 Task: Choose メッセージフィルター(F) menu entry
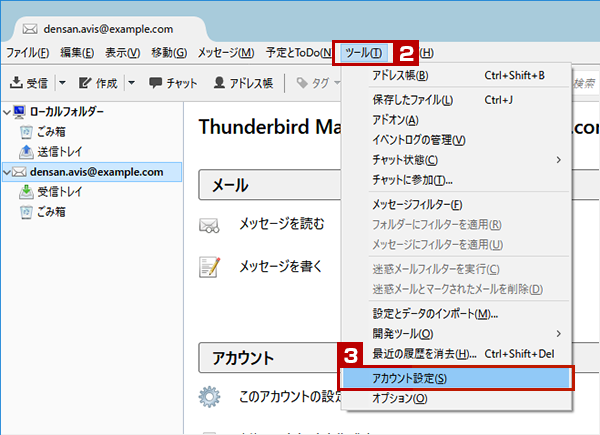(x=456, y=204)
